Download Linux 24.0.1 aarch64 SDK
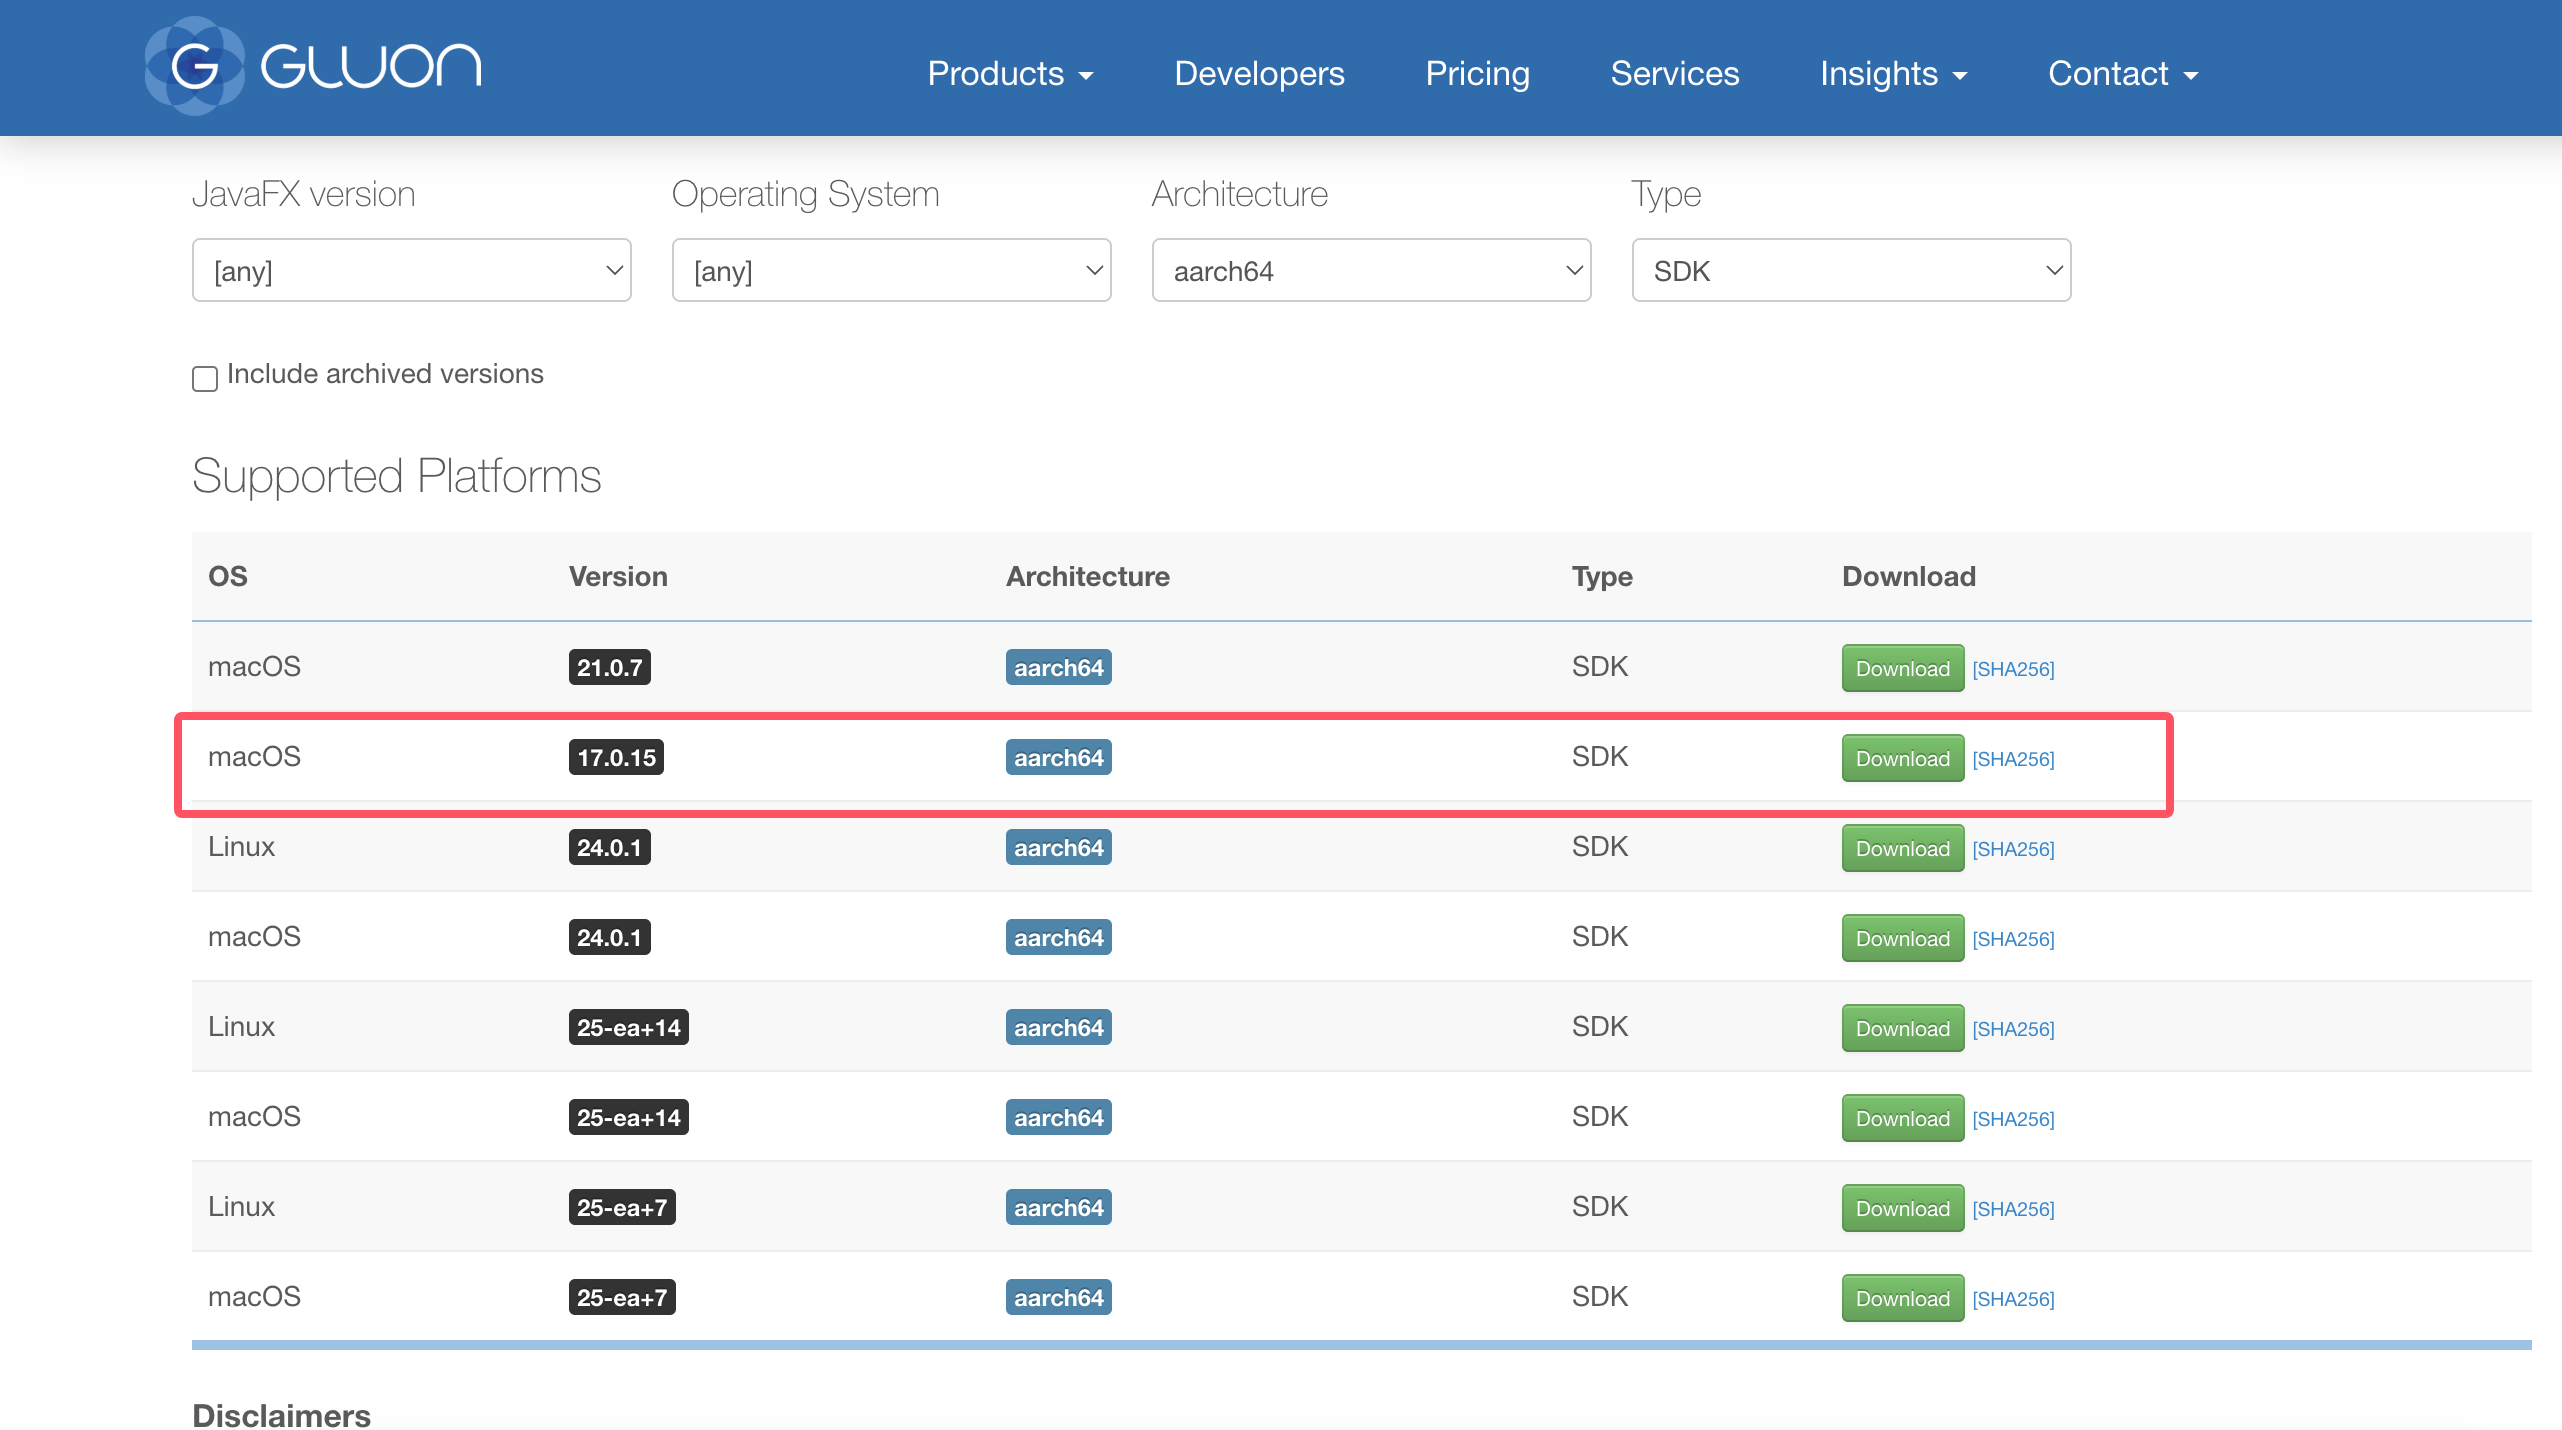 coord(1902,848)
